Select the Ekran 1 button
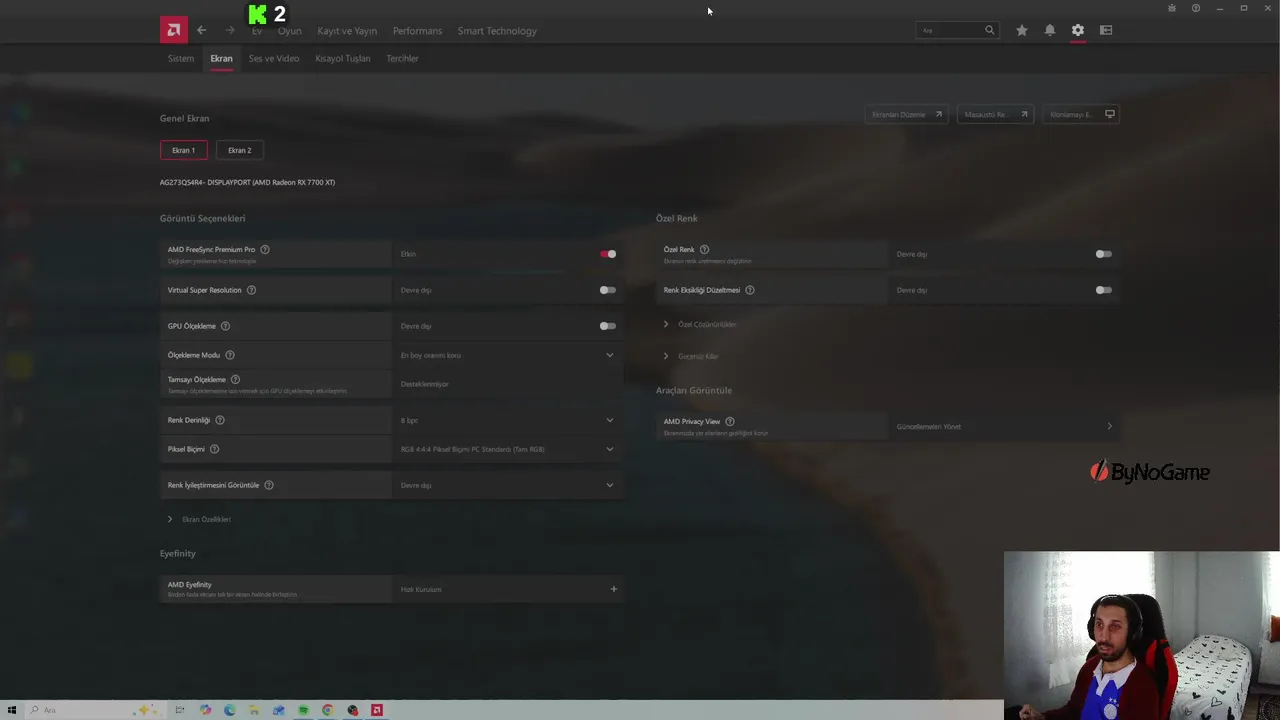 click(184, 150)
